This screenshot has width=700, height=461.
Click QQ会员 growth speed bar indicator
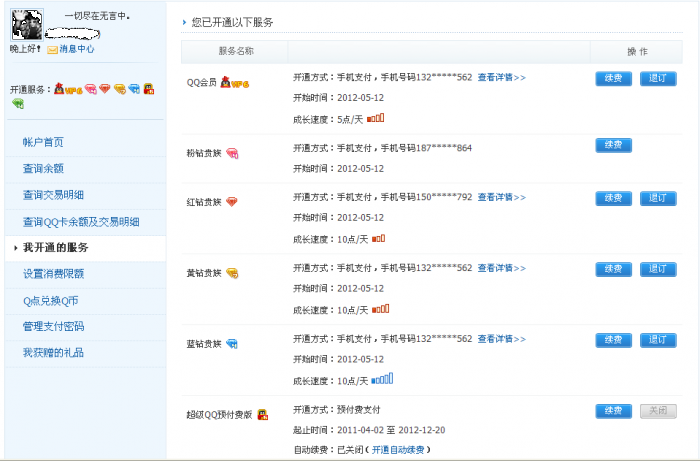pyautogui.click(x=375, y=118)
